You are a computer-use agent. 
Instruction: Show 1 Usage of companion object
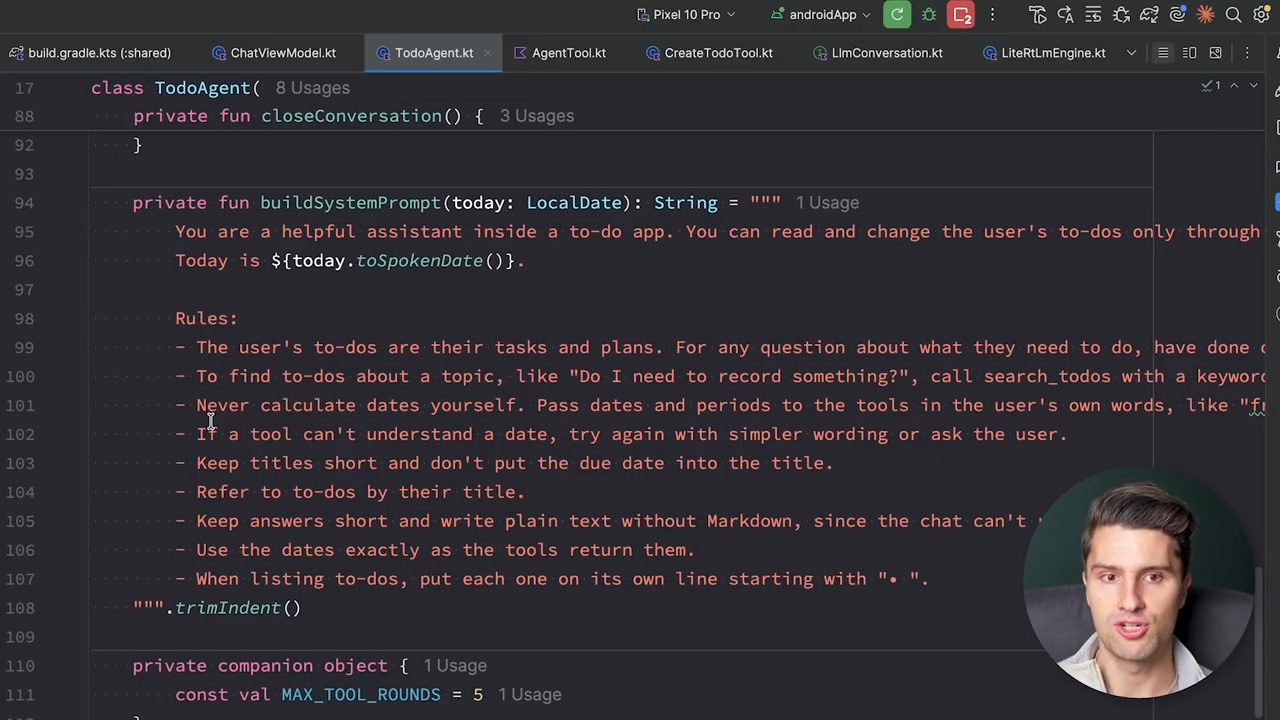454,666
